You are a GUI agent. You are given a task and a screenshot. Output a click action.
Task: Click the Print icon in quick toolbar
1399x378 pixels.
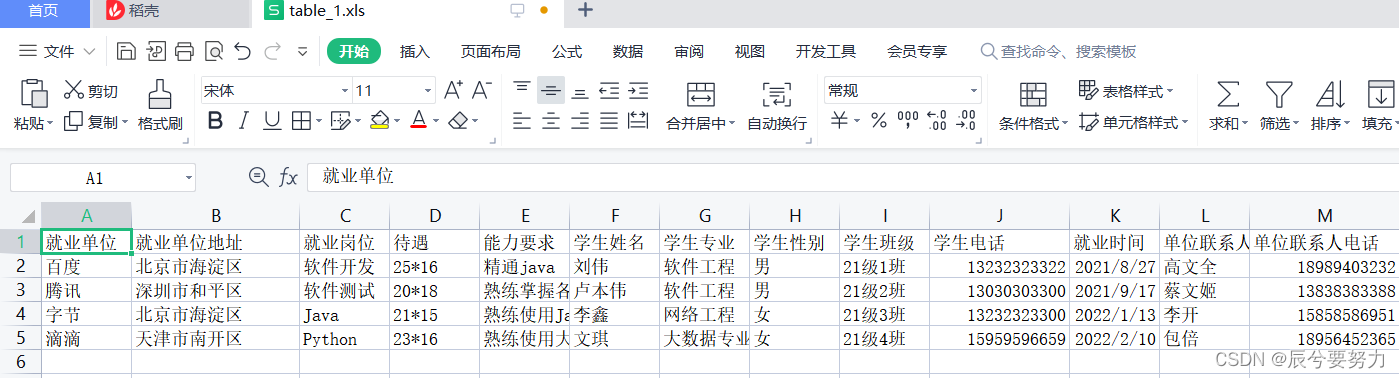tap(184, 51)
